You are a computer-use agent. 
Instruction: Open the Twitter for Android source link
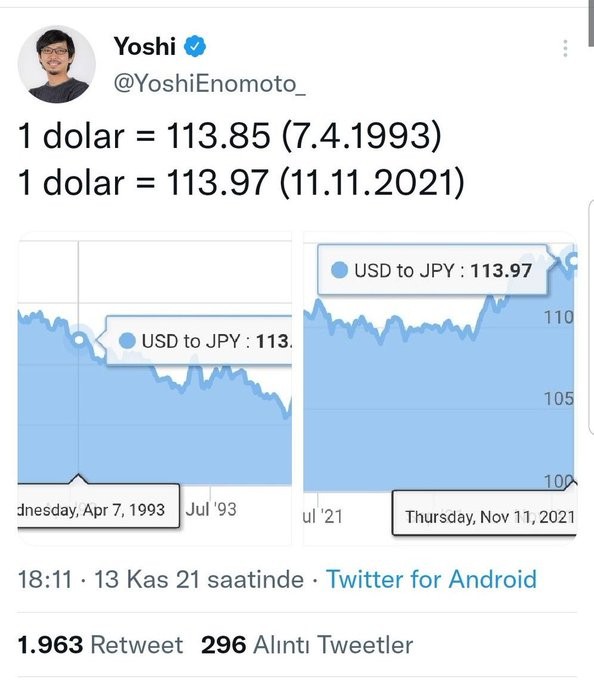(431, 579)
